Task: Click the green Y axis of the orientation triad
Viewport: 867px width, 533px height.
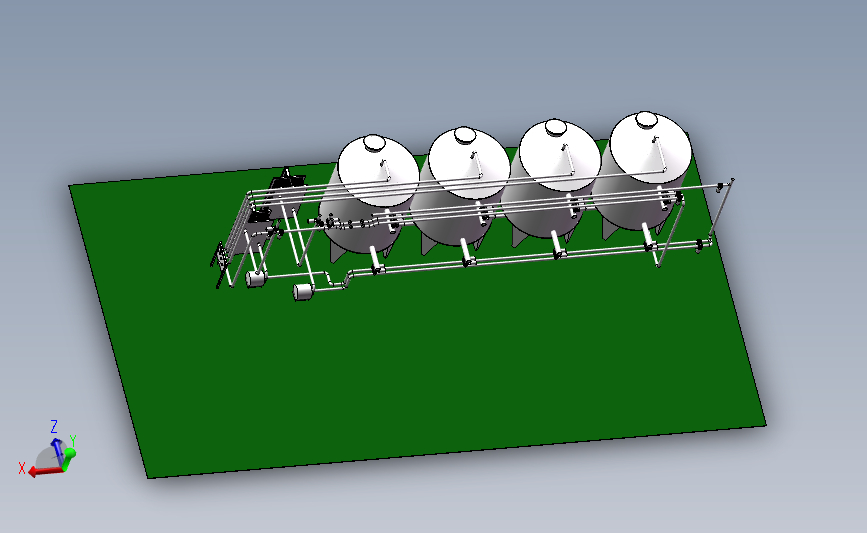Action: (69, 458)
